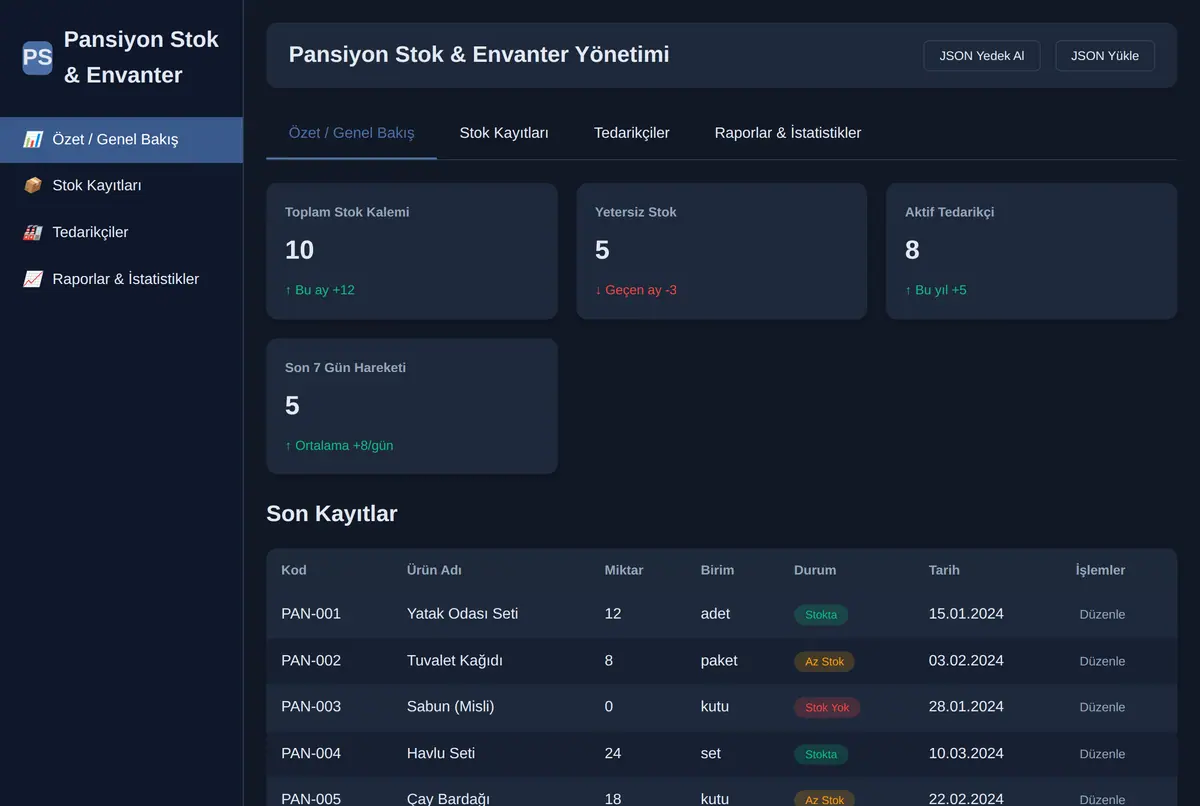Viewport: 1200px width, 806px height.
Task: Click the Az Stok badge for Tuvalet Kağıdı
Action: (825, 661)
